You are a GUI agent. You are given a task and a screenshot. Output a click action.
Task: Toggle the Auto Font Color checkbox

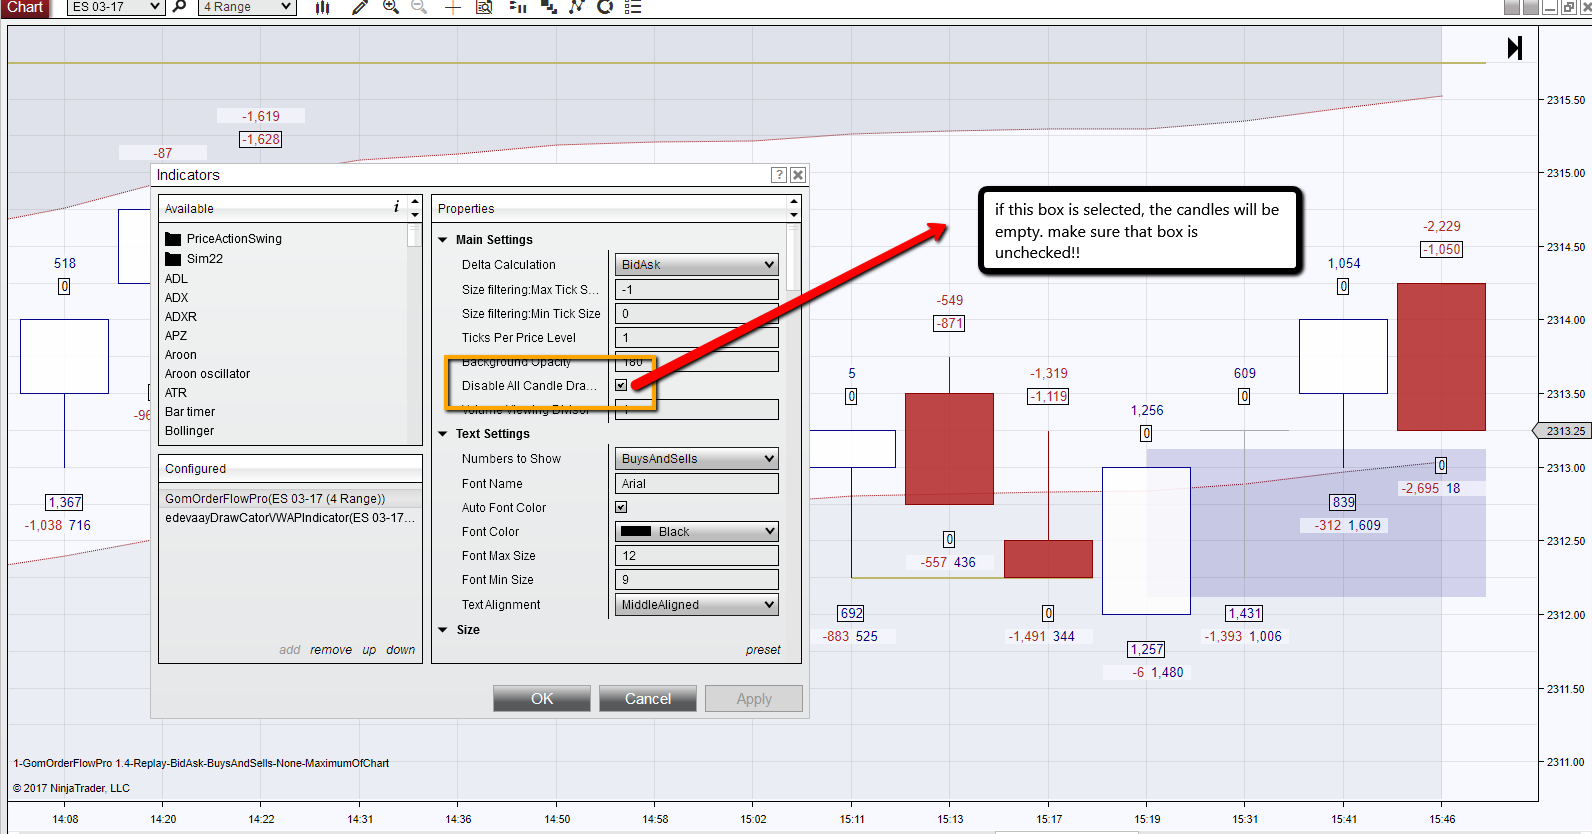pyautogui.click(x=621, y=508)
